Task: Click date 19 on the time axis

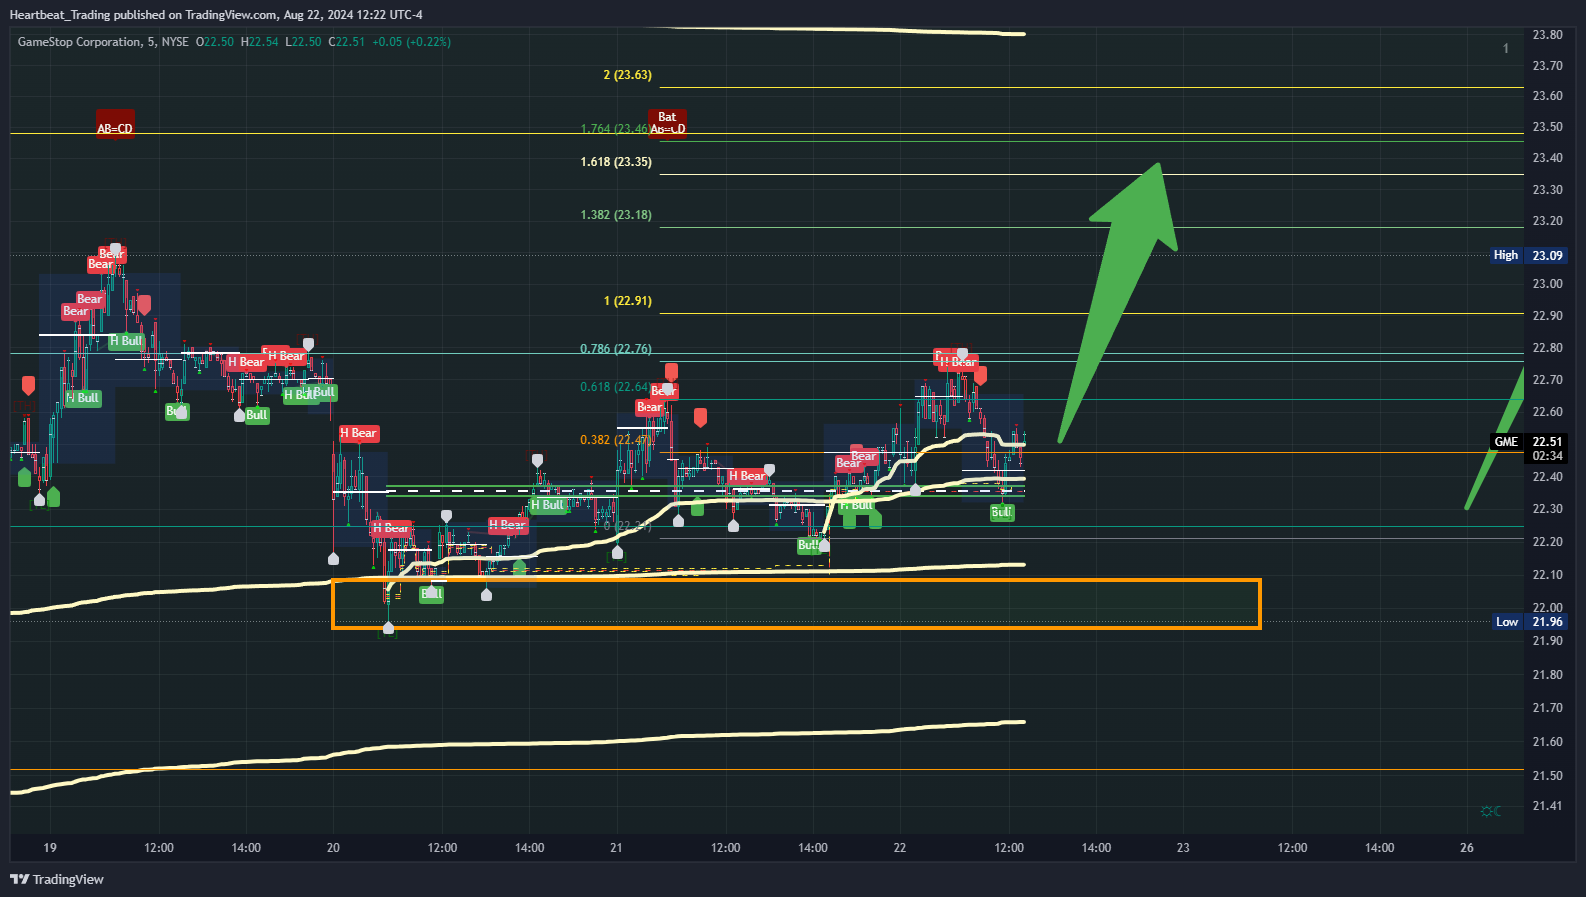Action: (50, 848)
